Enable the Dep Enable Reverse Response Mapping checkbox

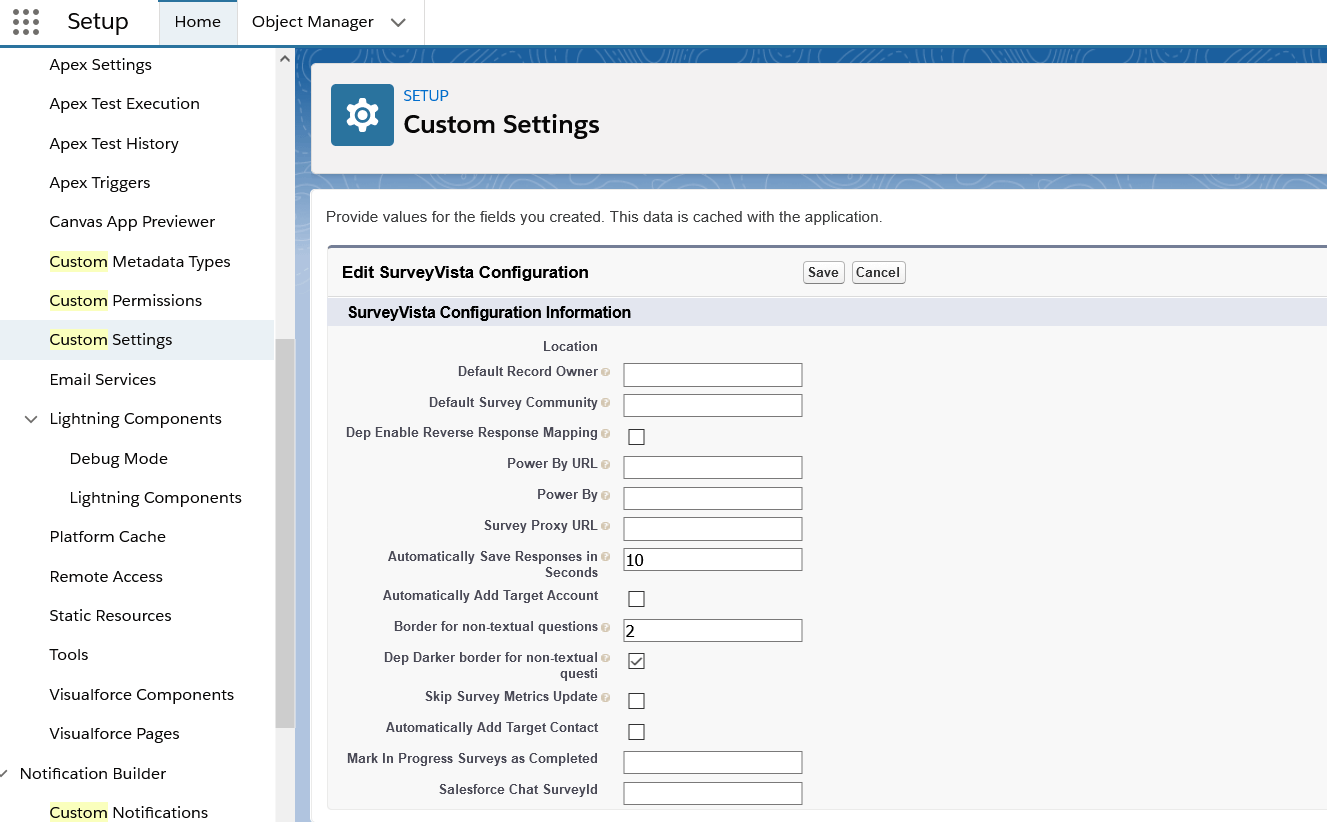click(x=636, y=436)
